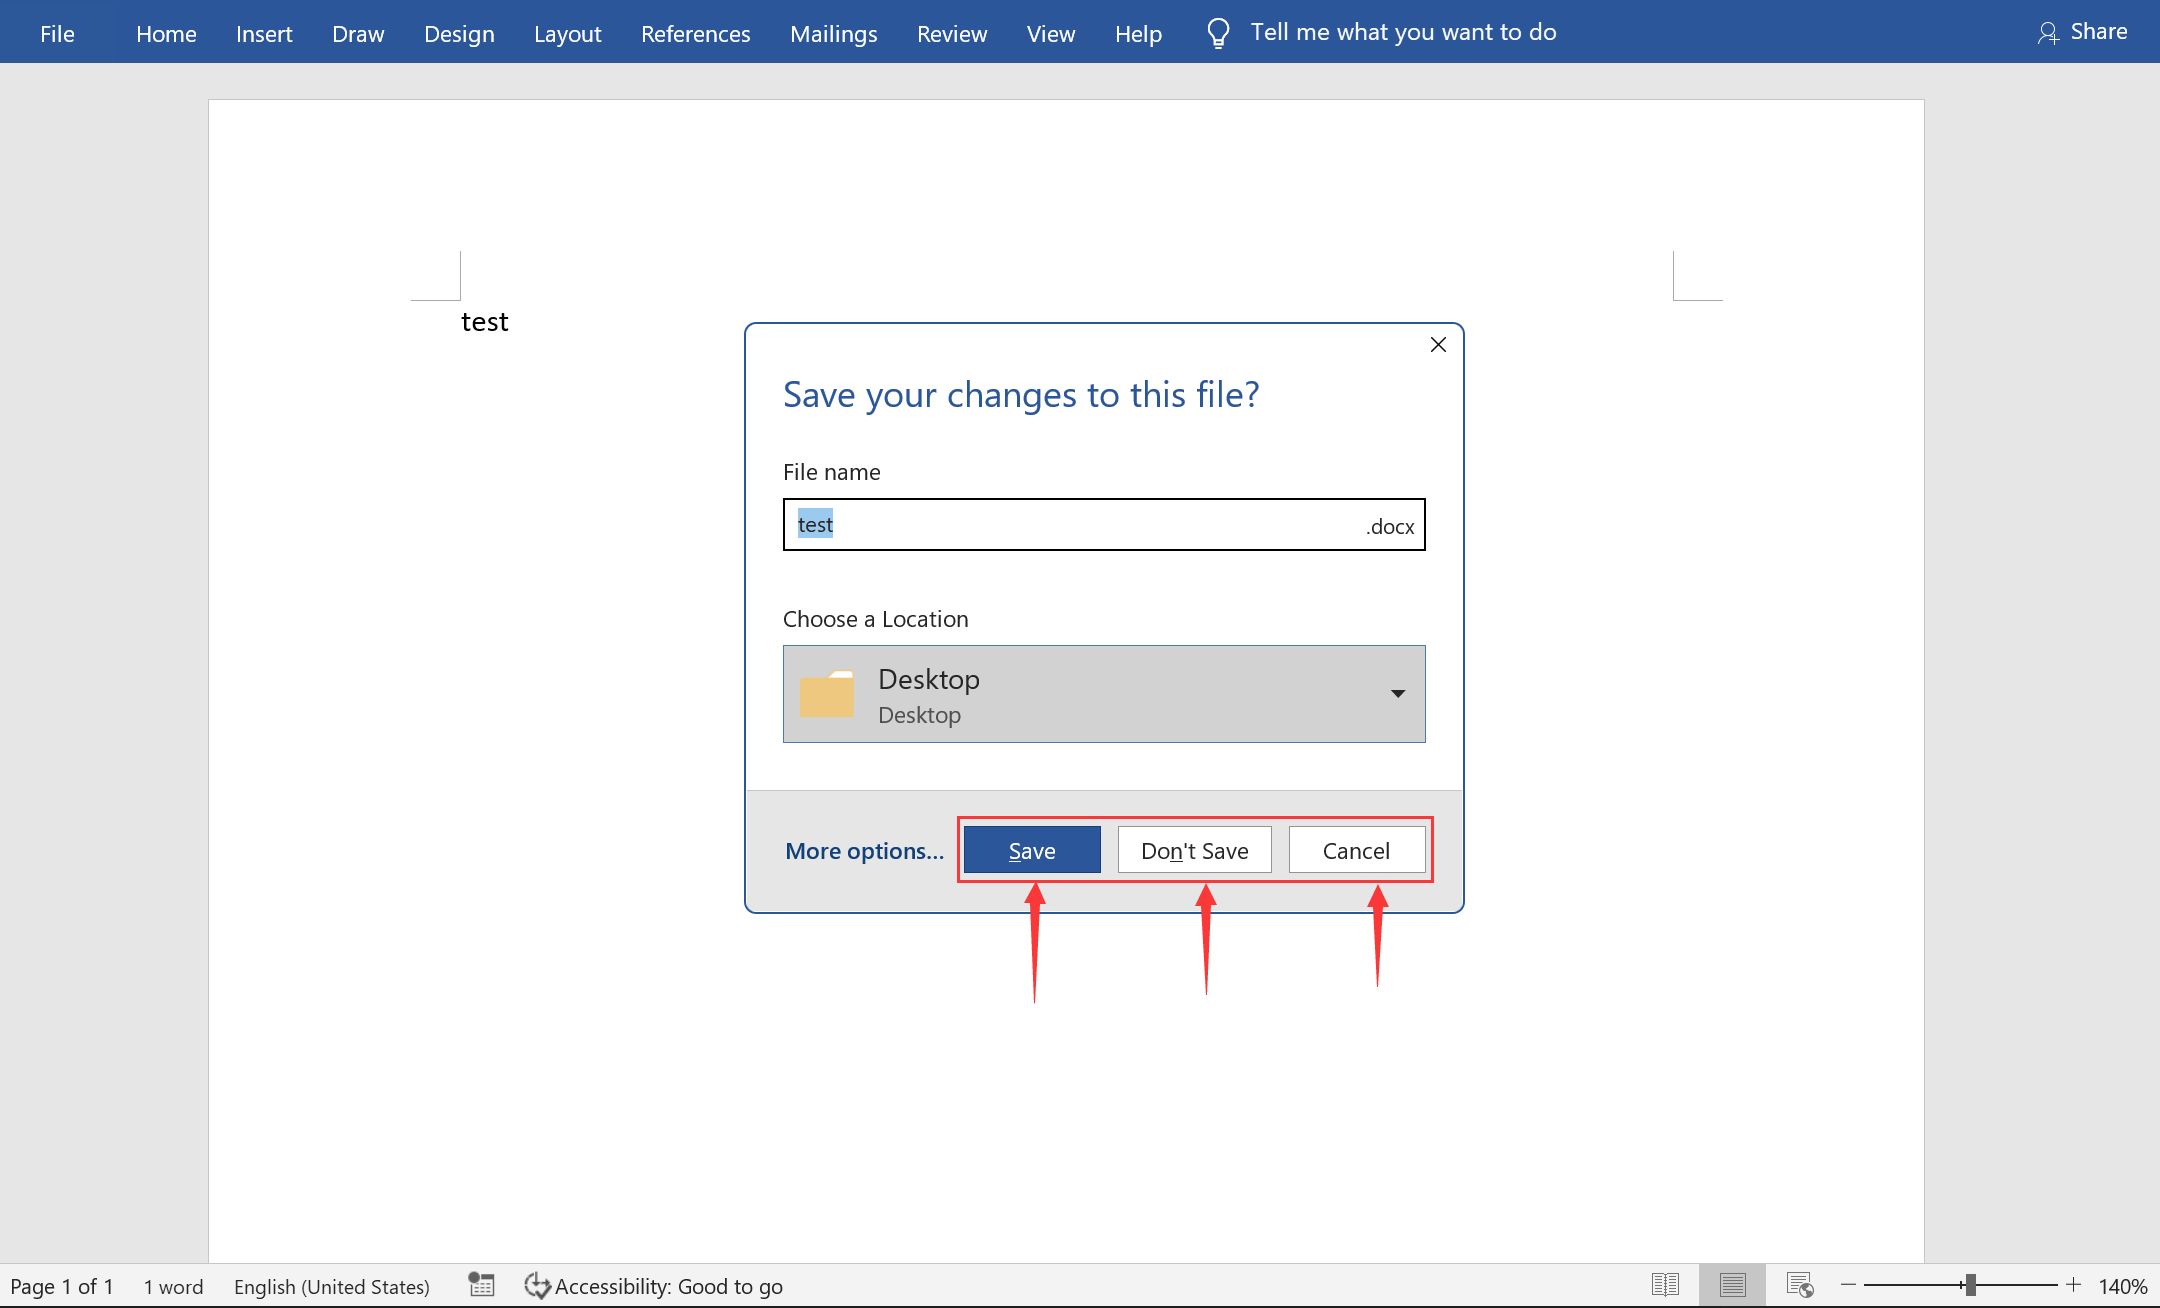Open proofing errors from the status bar icon
The height and width of the screenshot is (1308, 2160).
click(x=481, y=1285)
